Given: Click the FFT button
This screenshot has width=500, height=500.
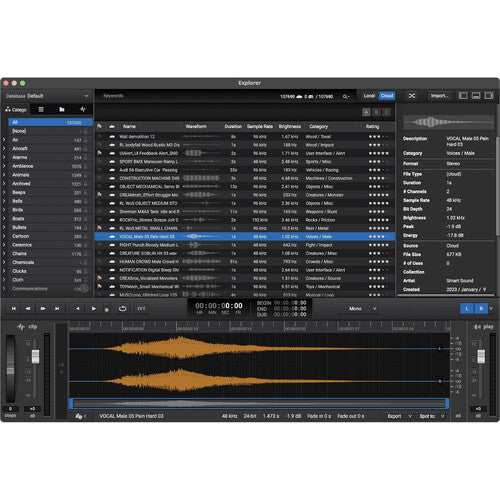Looking at the screenshot, I should [141, 309].
